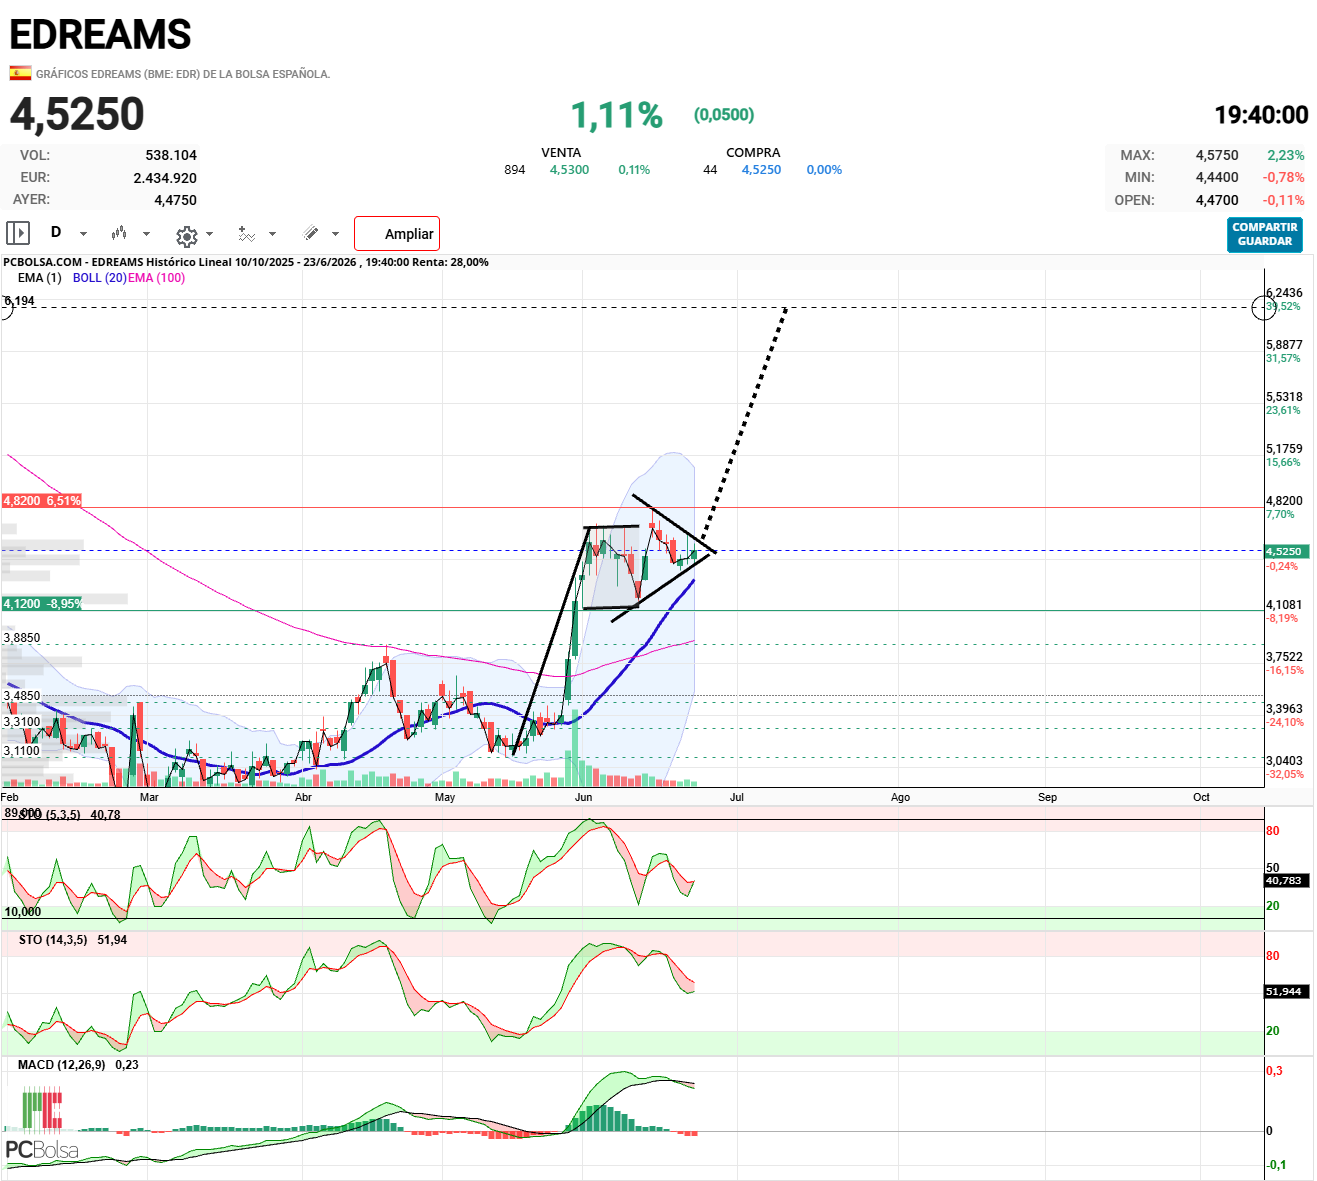
Task: Click the add indicator icon
Action: pyautogui.click(x=246, y=234)
